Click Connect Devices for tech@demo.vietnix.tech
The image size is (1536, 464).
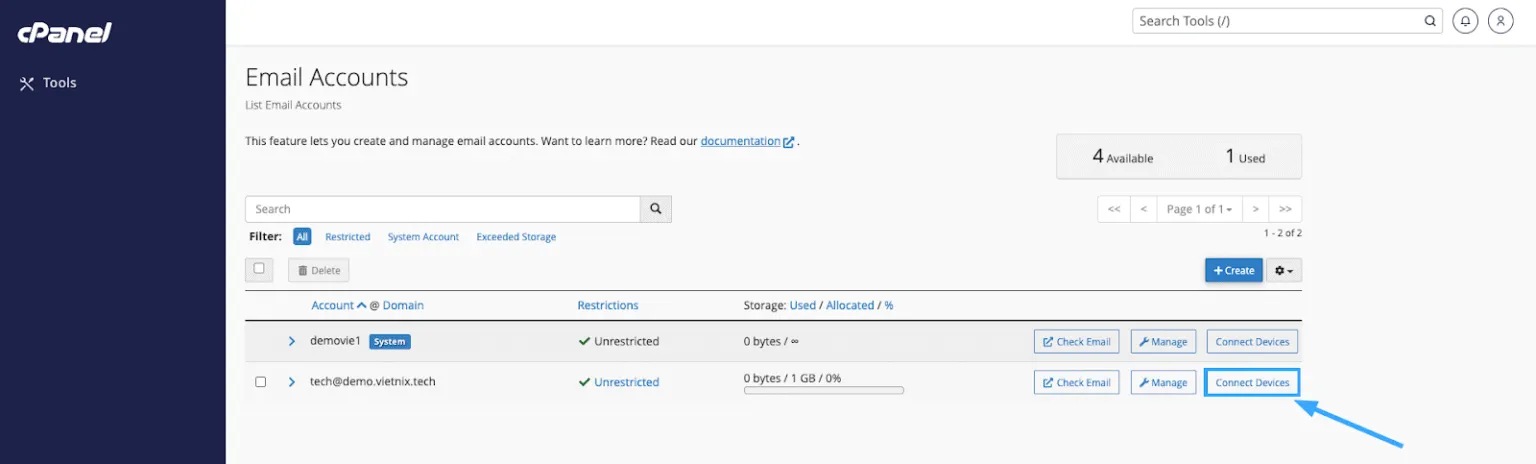click(1252, 382)
